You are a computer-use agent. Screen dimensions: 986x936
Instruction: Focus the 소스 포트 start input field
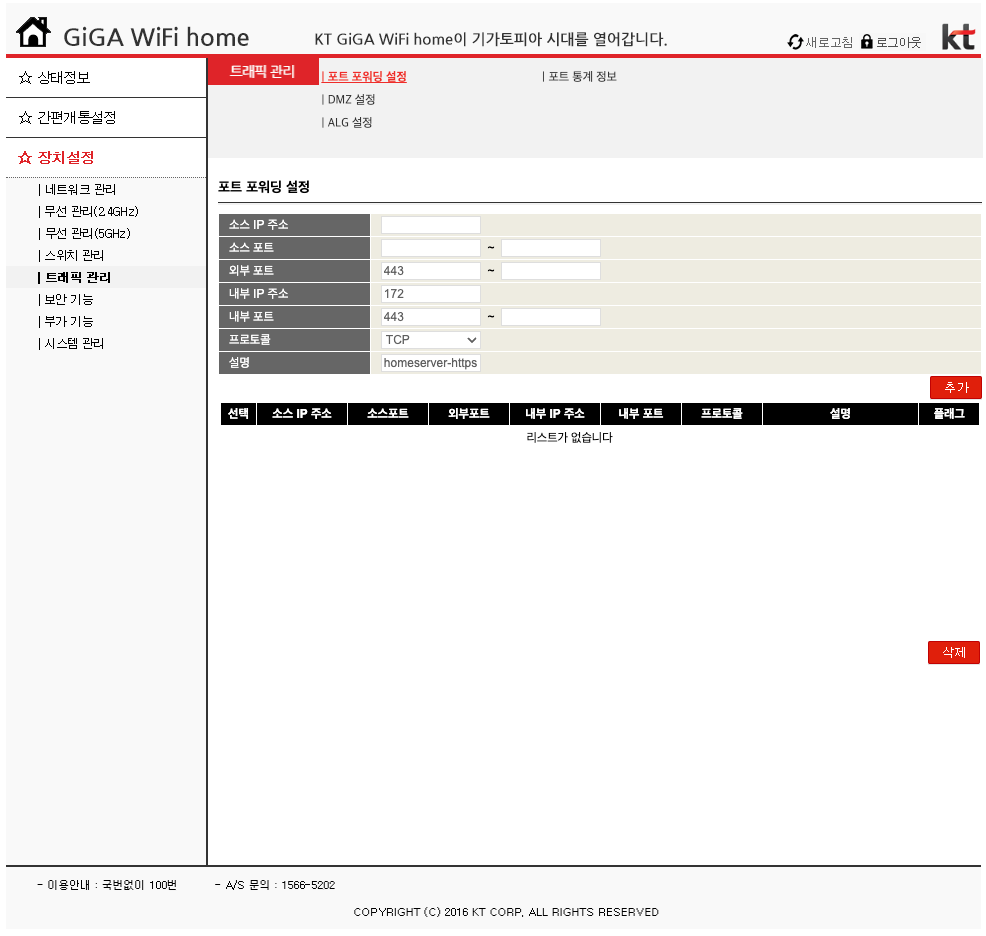coord(431,248)
